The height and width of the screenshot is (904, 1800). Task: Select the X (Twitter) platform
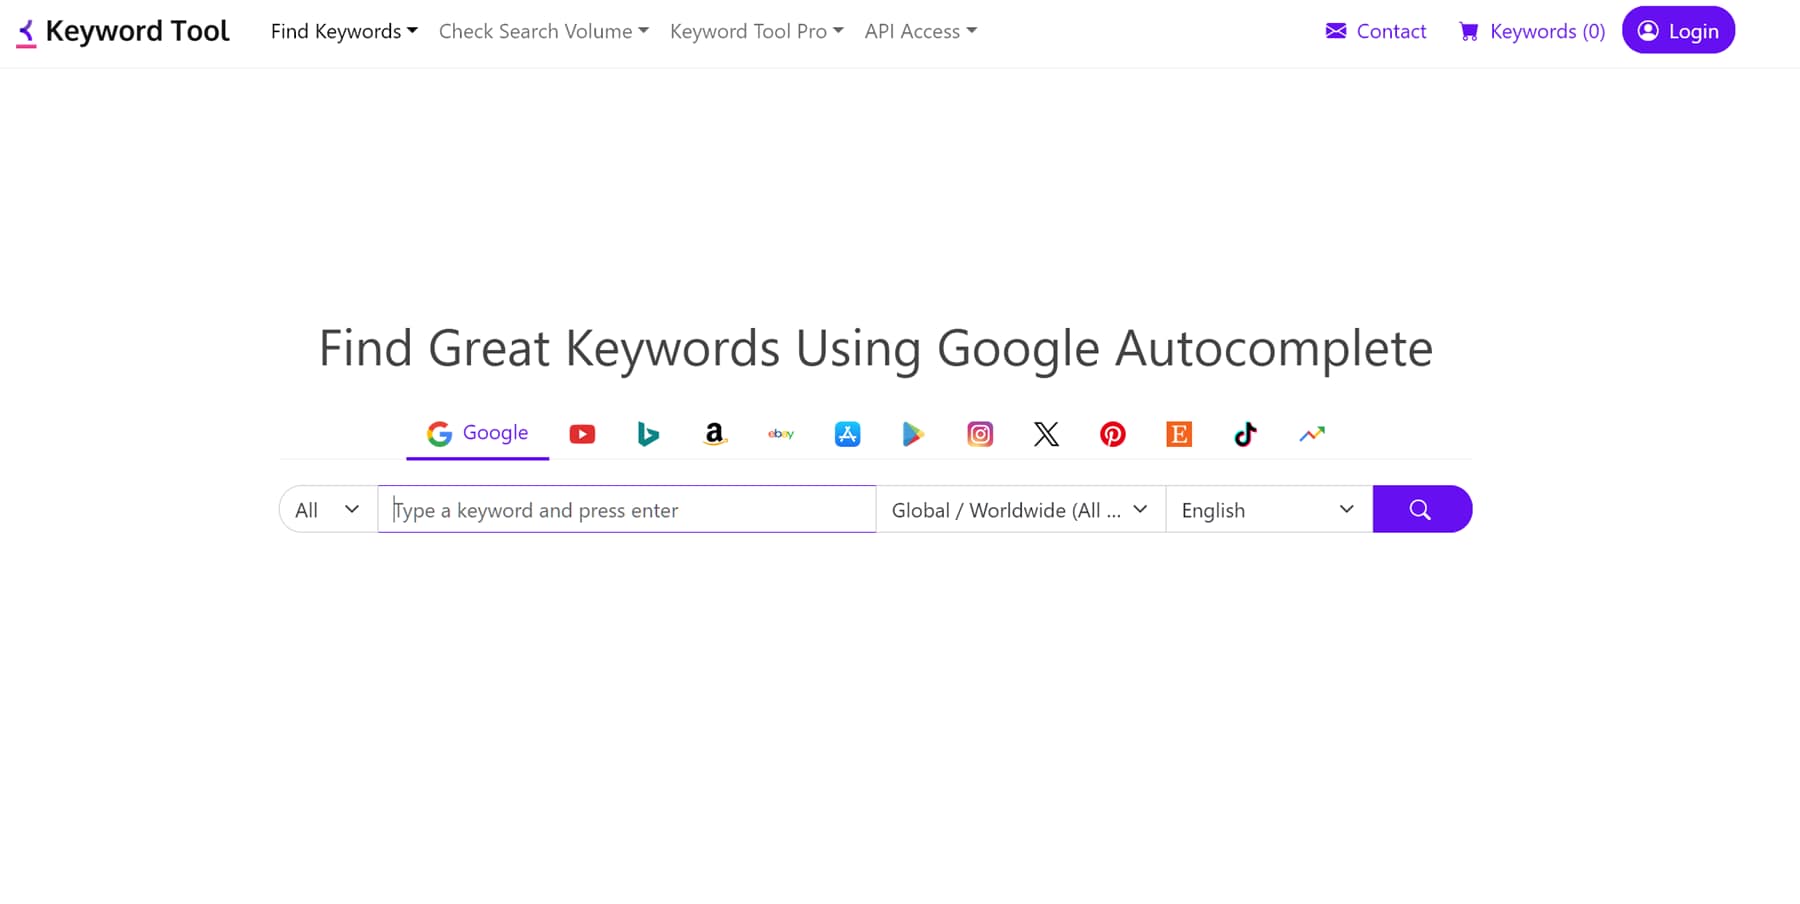point(1046,433)
